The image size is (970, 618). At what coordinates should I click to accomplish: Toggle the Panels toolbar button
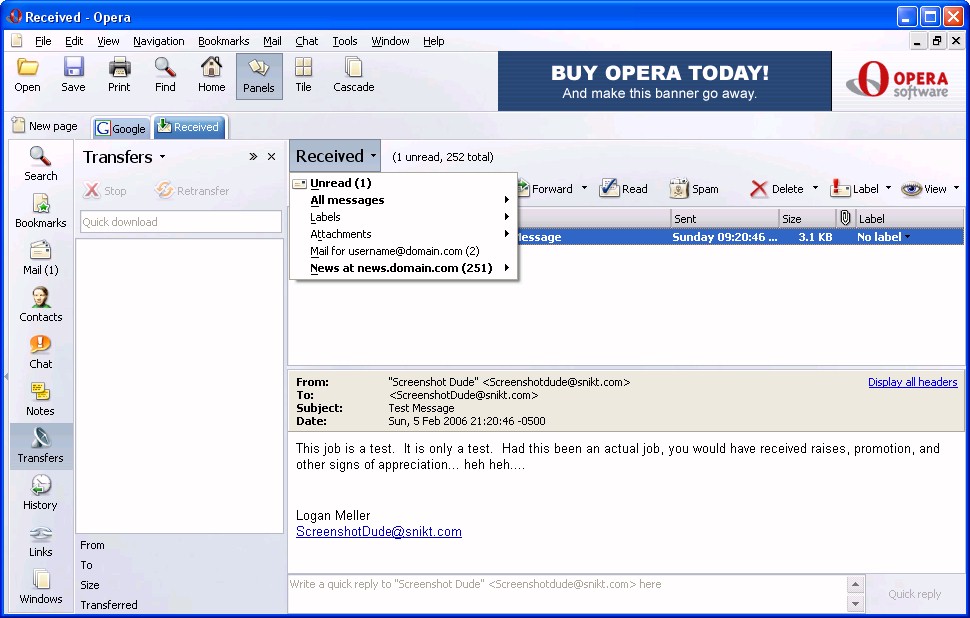click(x=259, y=76)
